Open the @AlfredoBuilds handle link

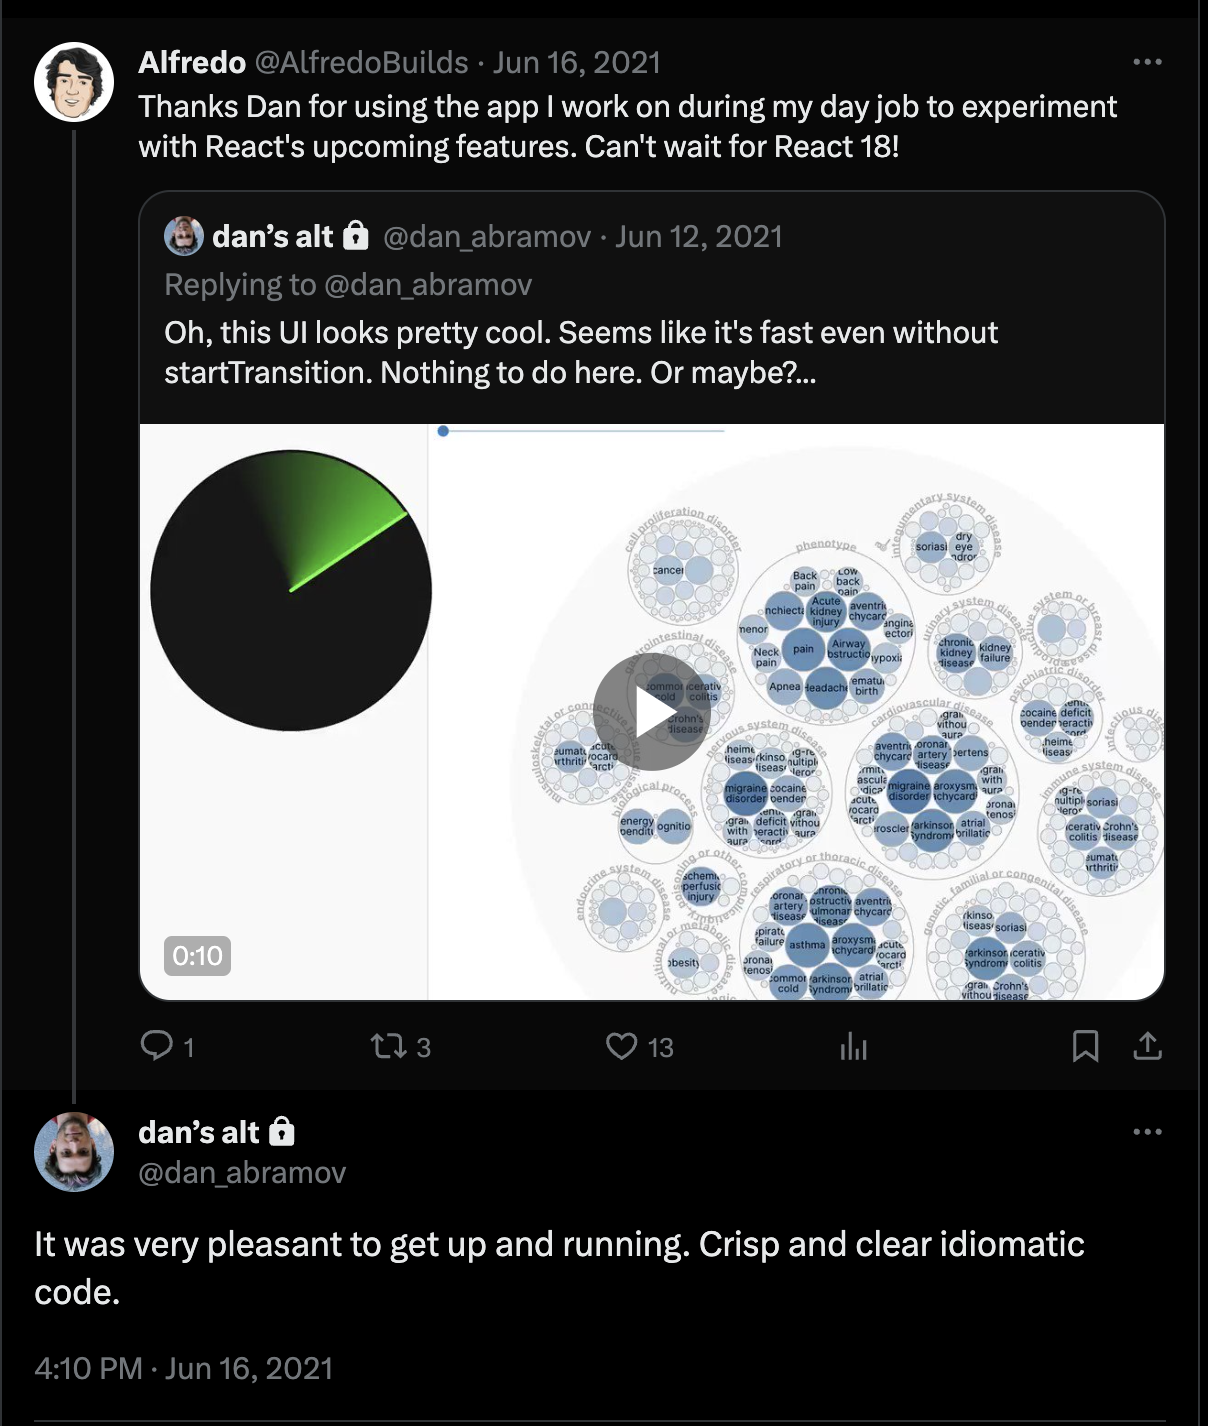click(x=361, y=63)
